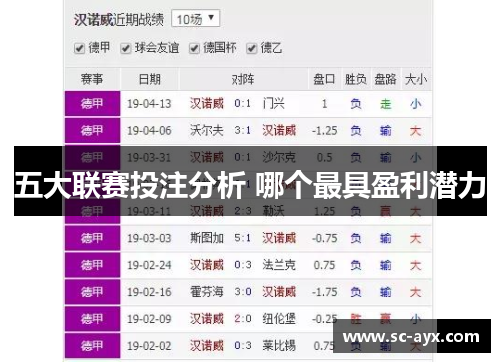
Task: Click opponent 莱比锡
Action: click(x=279, y=346)
